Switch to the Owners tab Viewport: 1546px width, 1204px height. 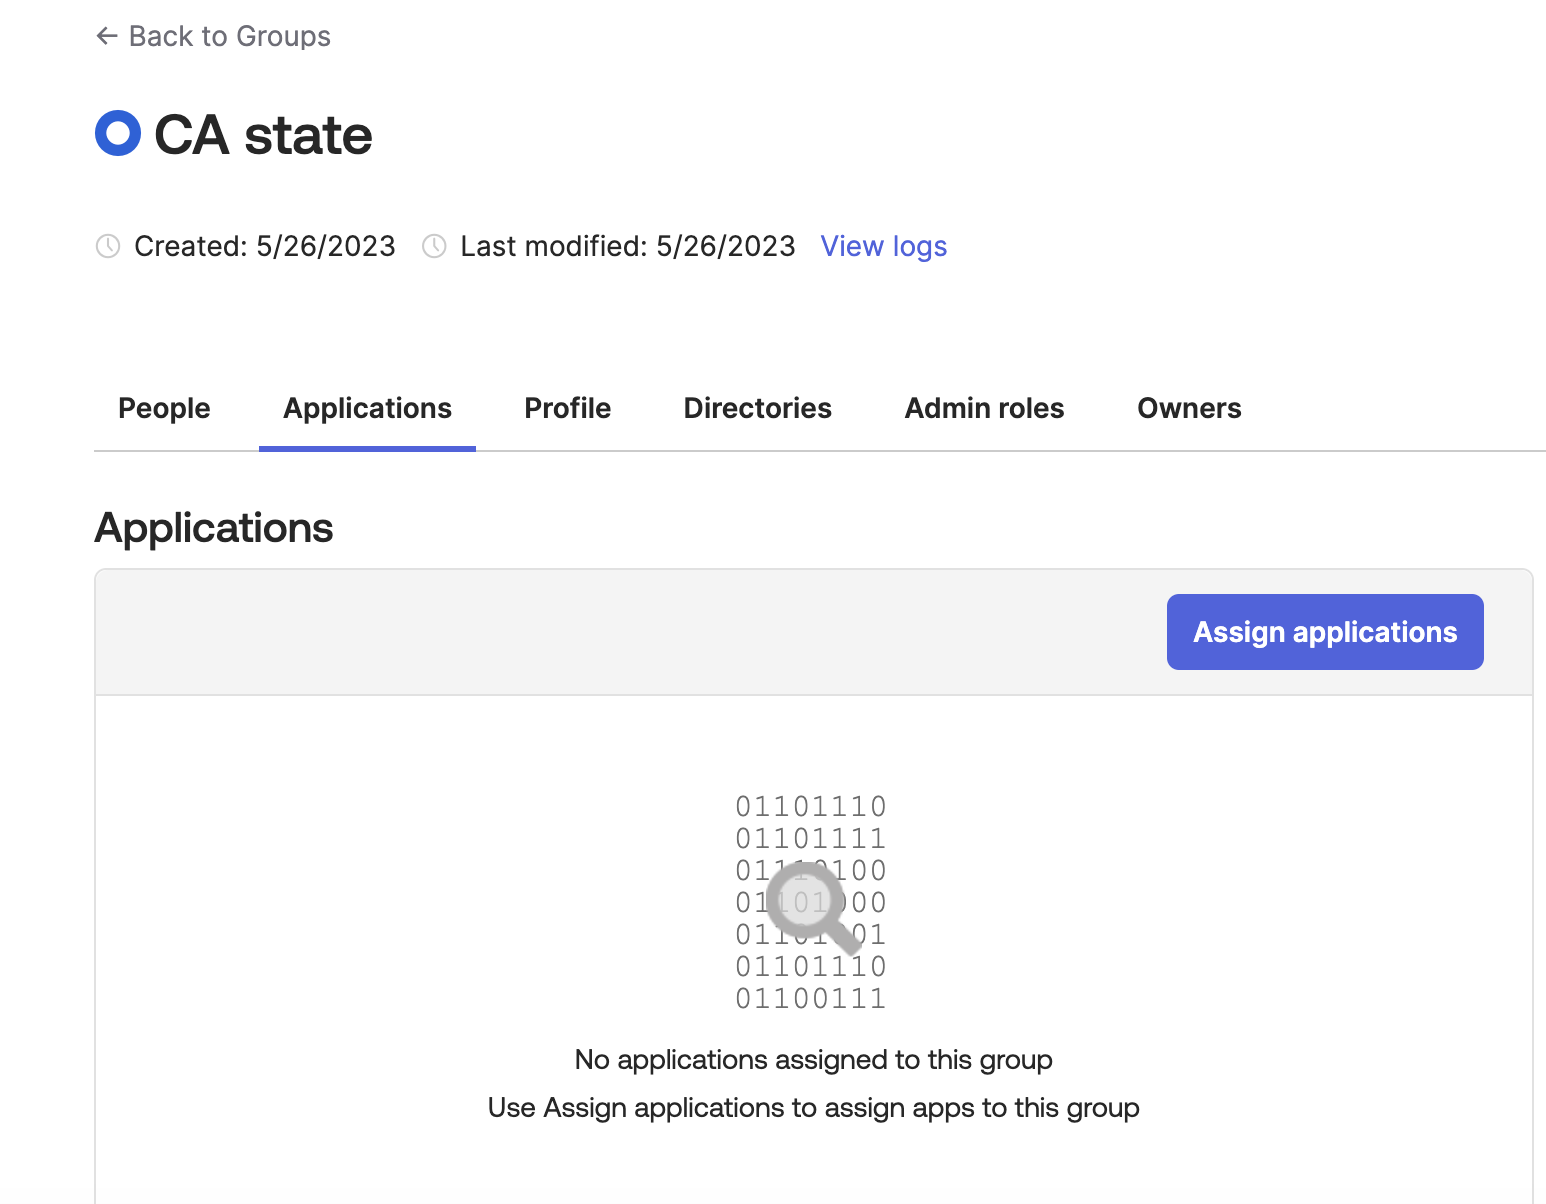[x=1189, y=408]
